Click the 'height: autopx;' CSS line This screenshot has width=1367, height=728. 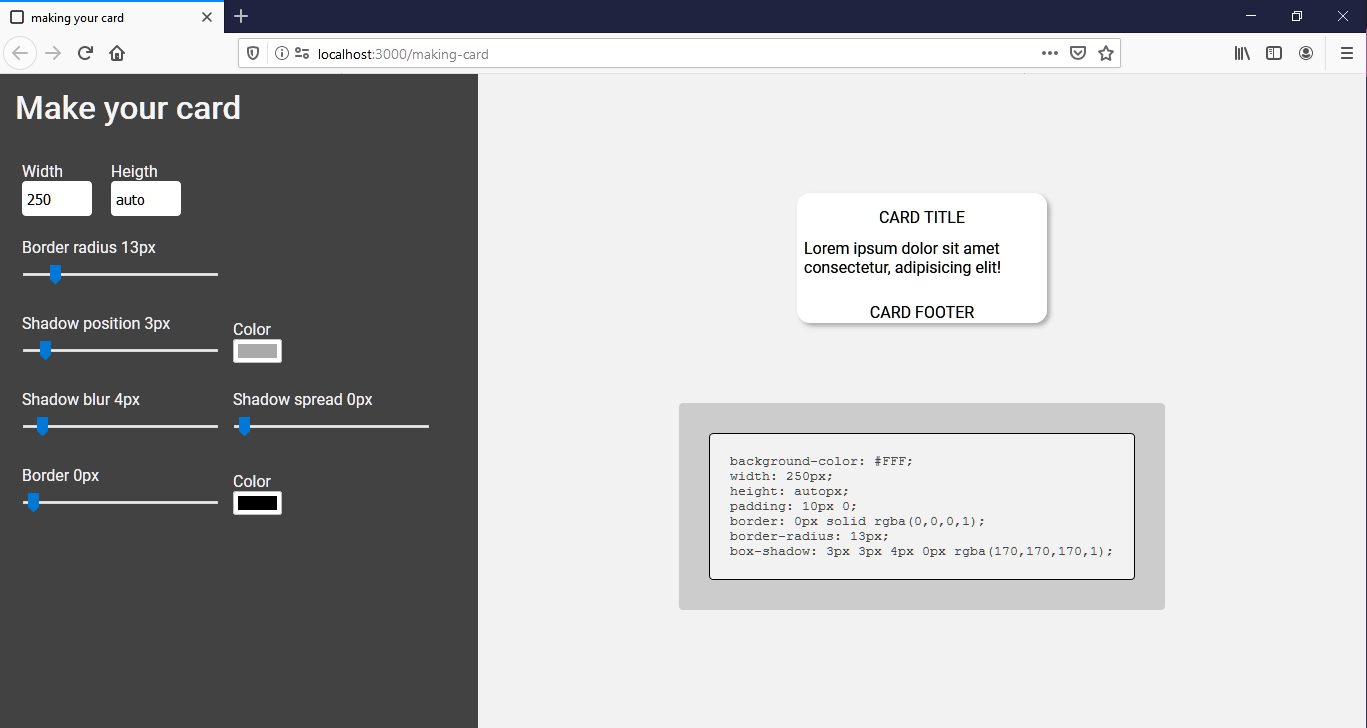tap(789, 491)
